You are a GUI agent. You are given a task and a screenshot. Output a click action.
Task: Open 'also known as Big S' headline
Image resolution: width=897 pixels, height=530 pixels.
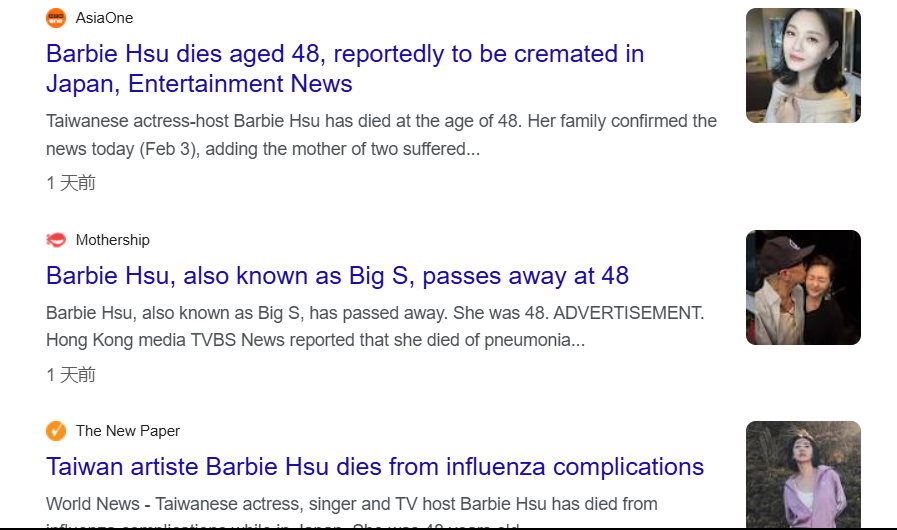tap(338, 276)
